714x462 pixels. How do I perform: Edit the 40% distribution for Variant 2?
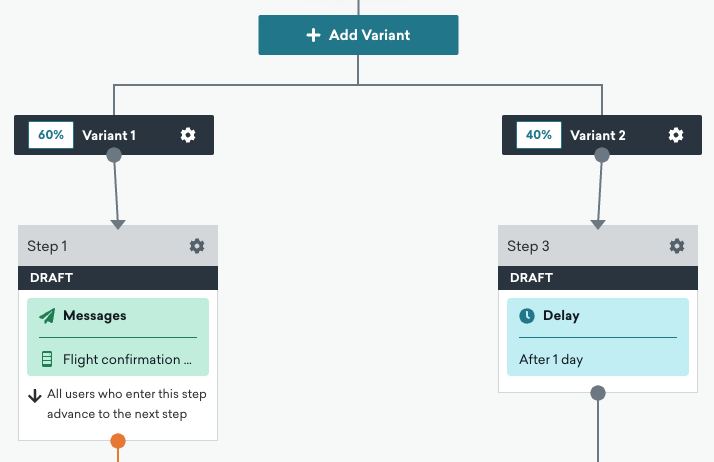pos(539,135)
